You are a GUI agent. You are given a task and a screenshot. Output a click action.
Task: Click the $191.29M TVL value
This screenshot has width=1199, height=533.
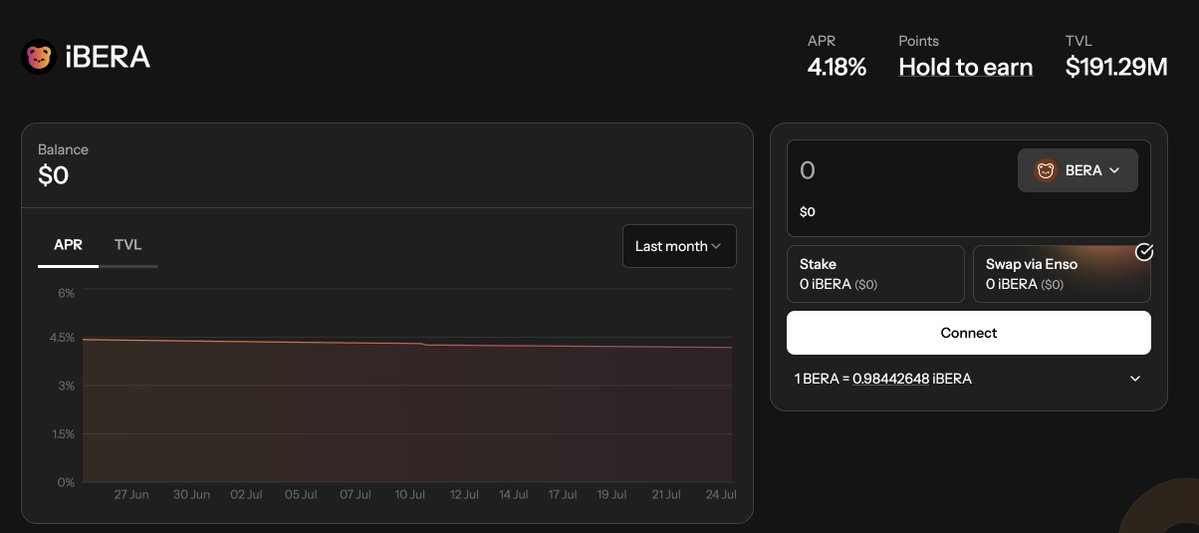click(x=1116, y=67)
